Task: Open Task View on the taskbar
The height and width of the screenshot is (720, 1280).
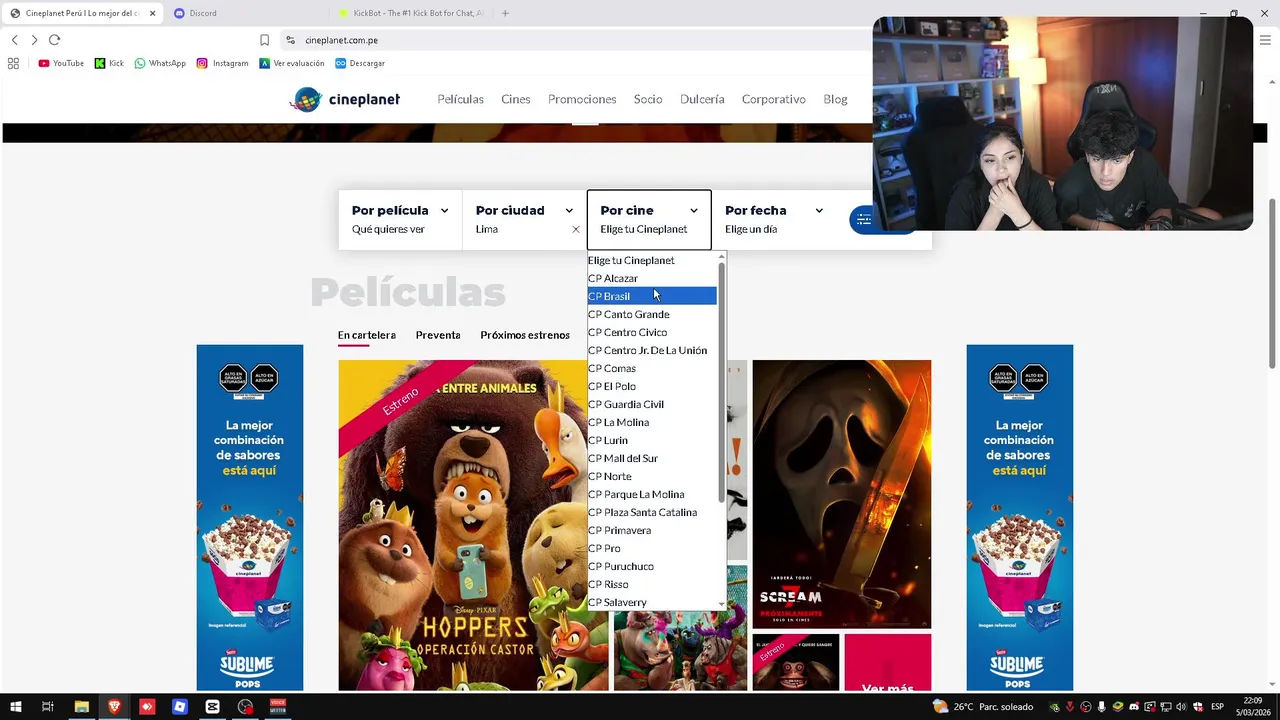Action: 47,707
